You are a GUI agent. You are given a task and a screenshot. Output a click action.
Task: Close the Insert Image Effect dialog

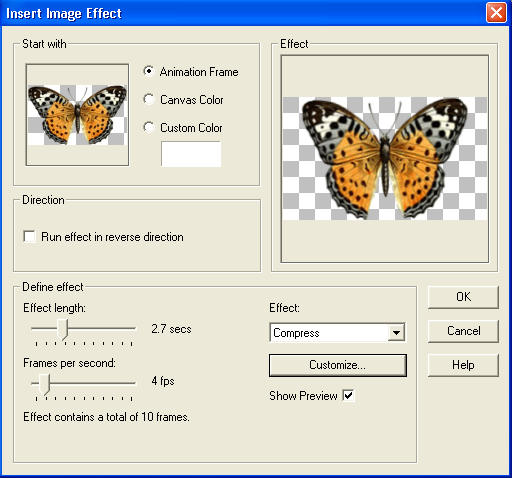(496, 13)
